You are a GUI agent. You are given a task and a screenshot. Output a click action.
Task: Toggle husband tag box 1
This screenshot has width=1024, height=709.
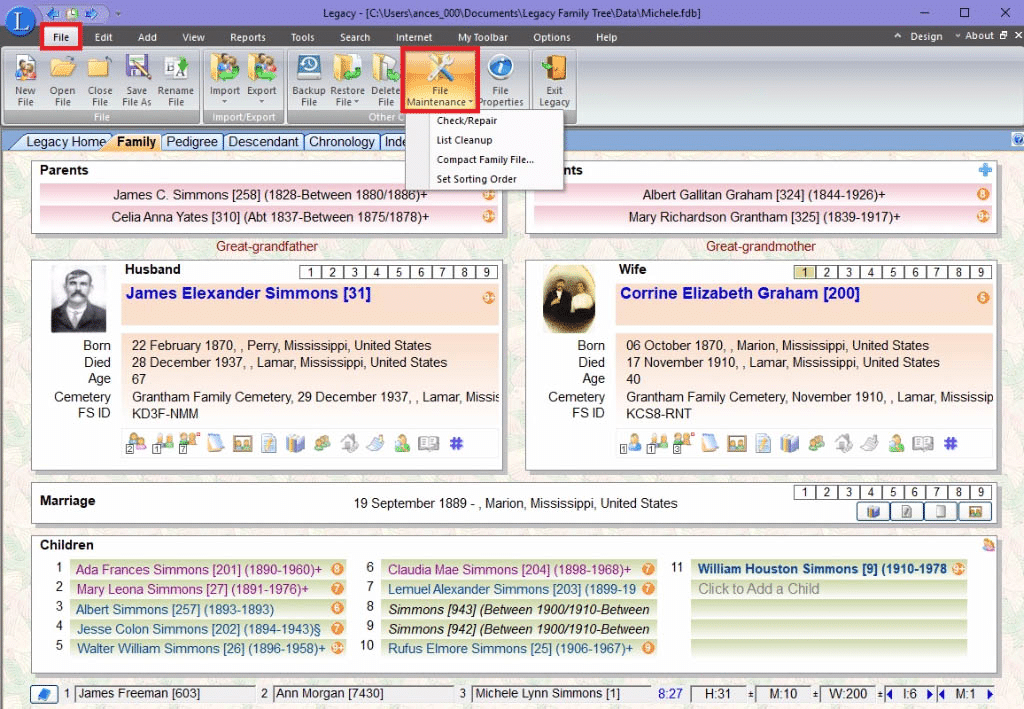(311, 272)
